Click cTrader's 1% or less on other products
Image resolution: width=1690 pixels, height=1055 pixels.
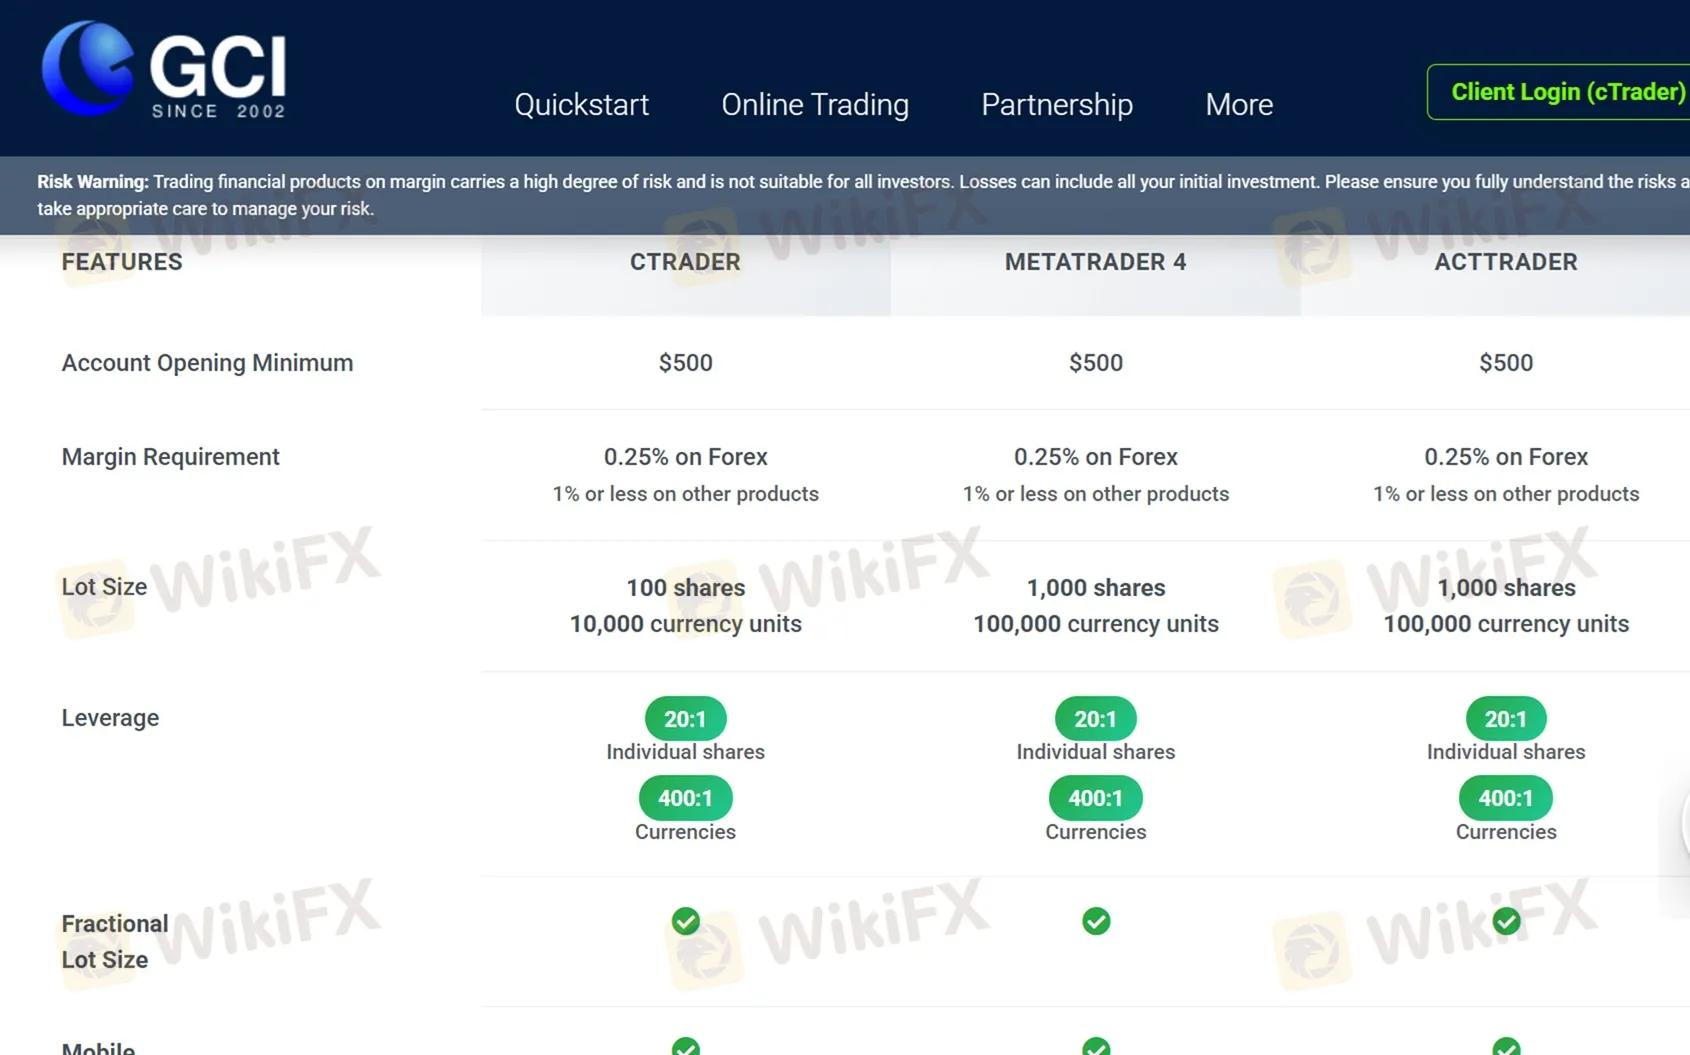coord(686,494)
